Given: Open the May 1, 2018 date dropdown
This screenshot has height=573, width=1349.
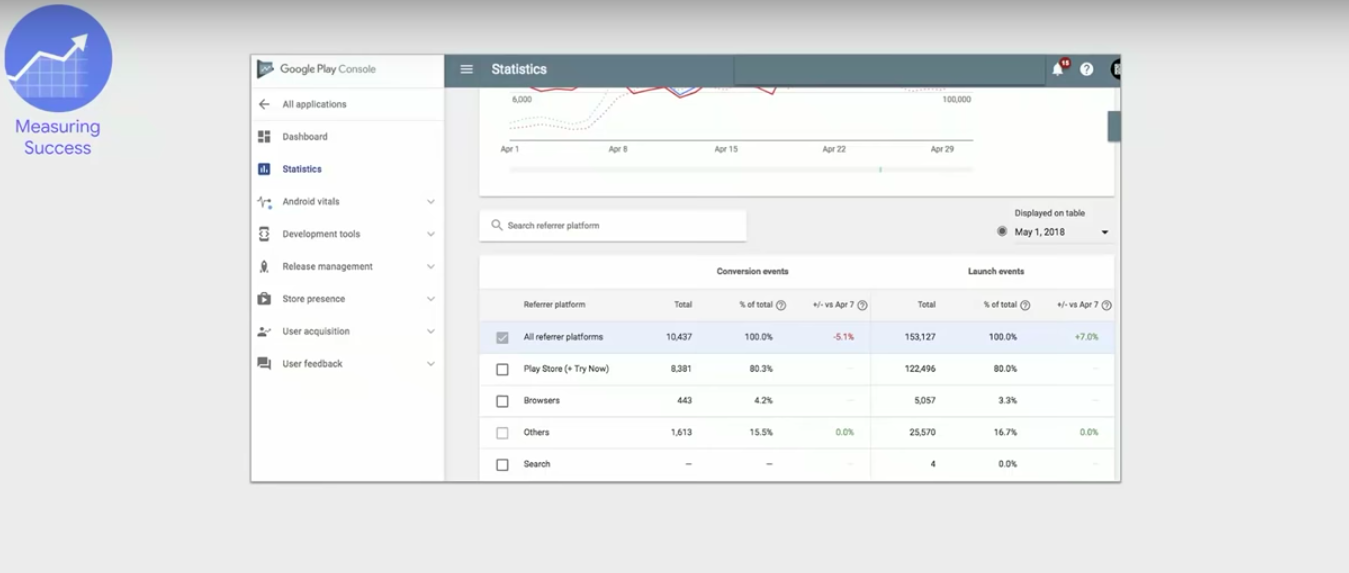Looking at the screenshot, I should pyautogui.click(x=1104, y=232).
